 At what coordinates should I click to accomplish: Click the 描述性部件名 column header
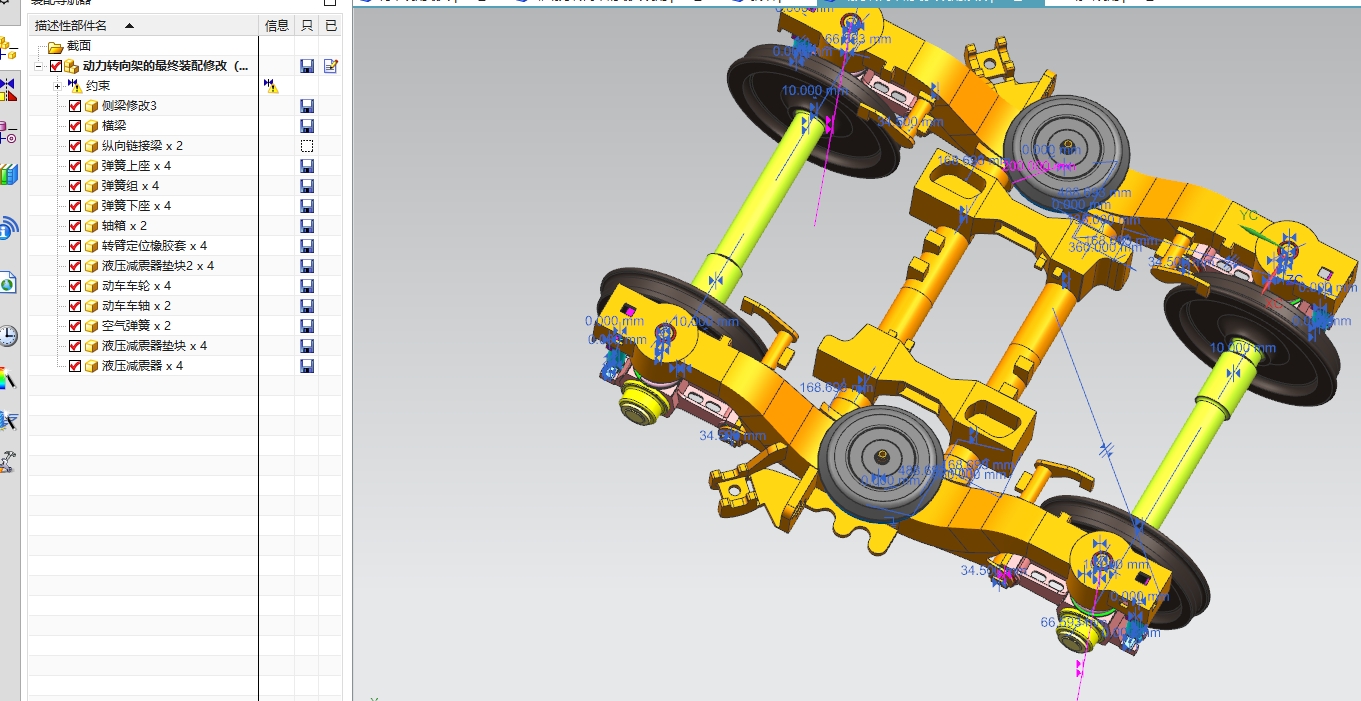coord(144,25)
